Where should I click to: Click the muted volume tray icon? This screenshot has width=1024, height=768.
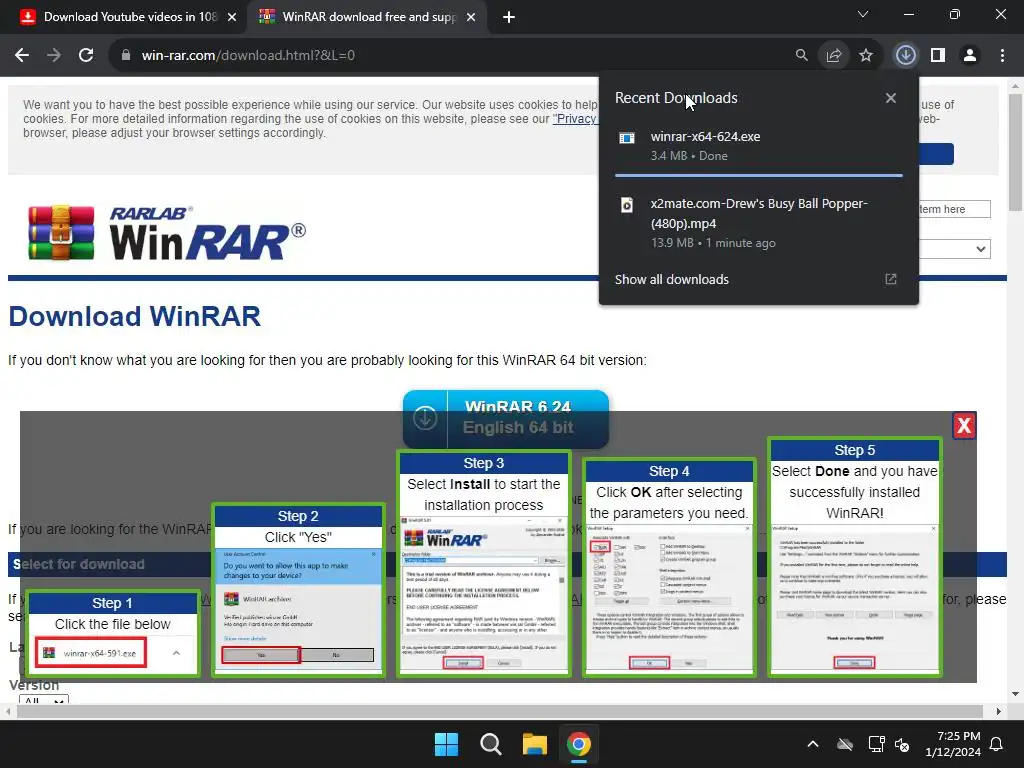pos(902,744)
